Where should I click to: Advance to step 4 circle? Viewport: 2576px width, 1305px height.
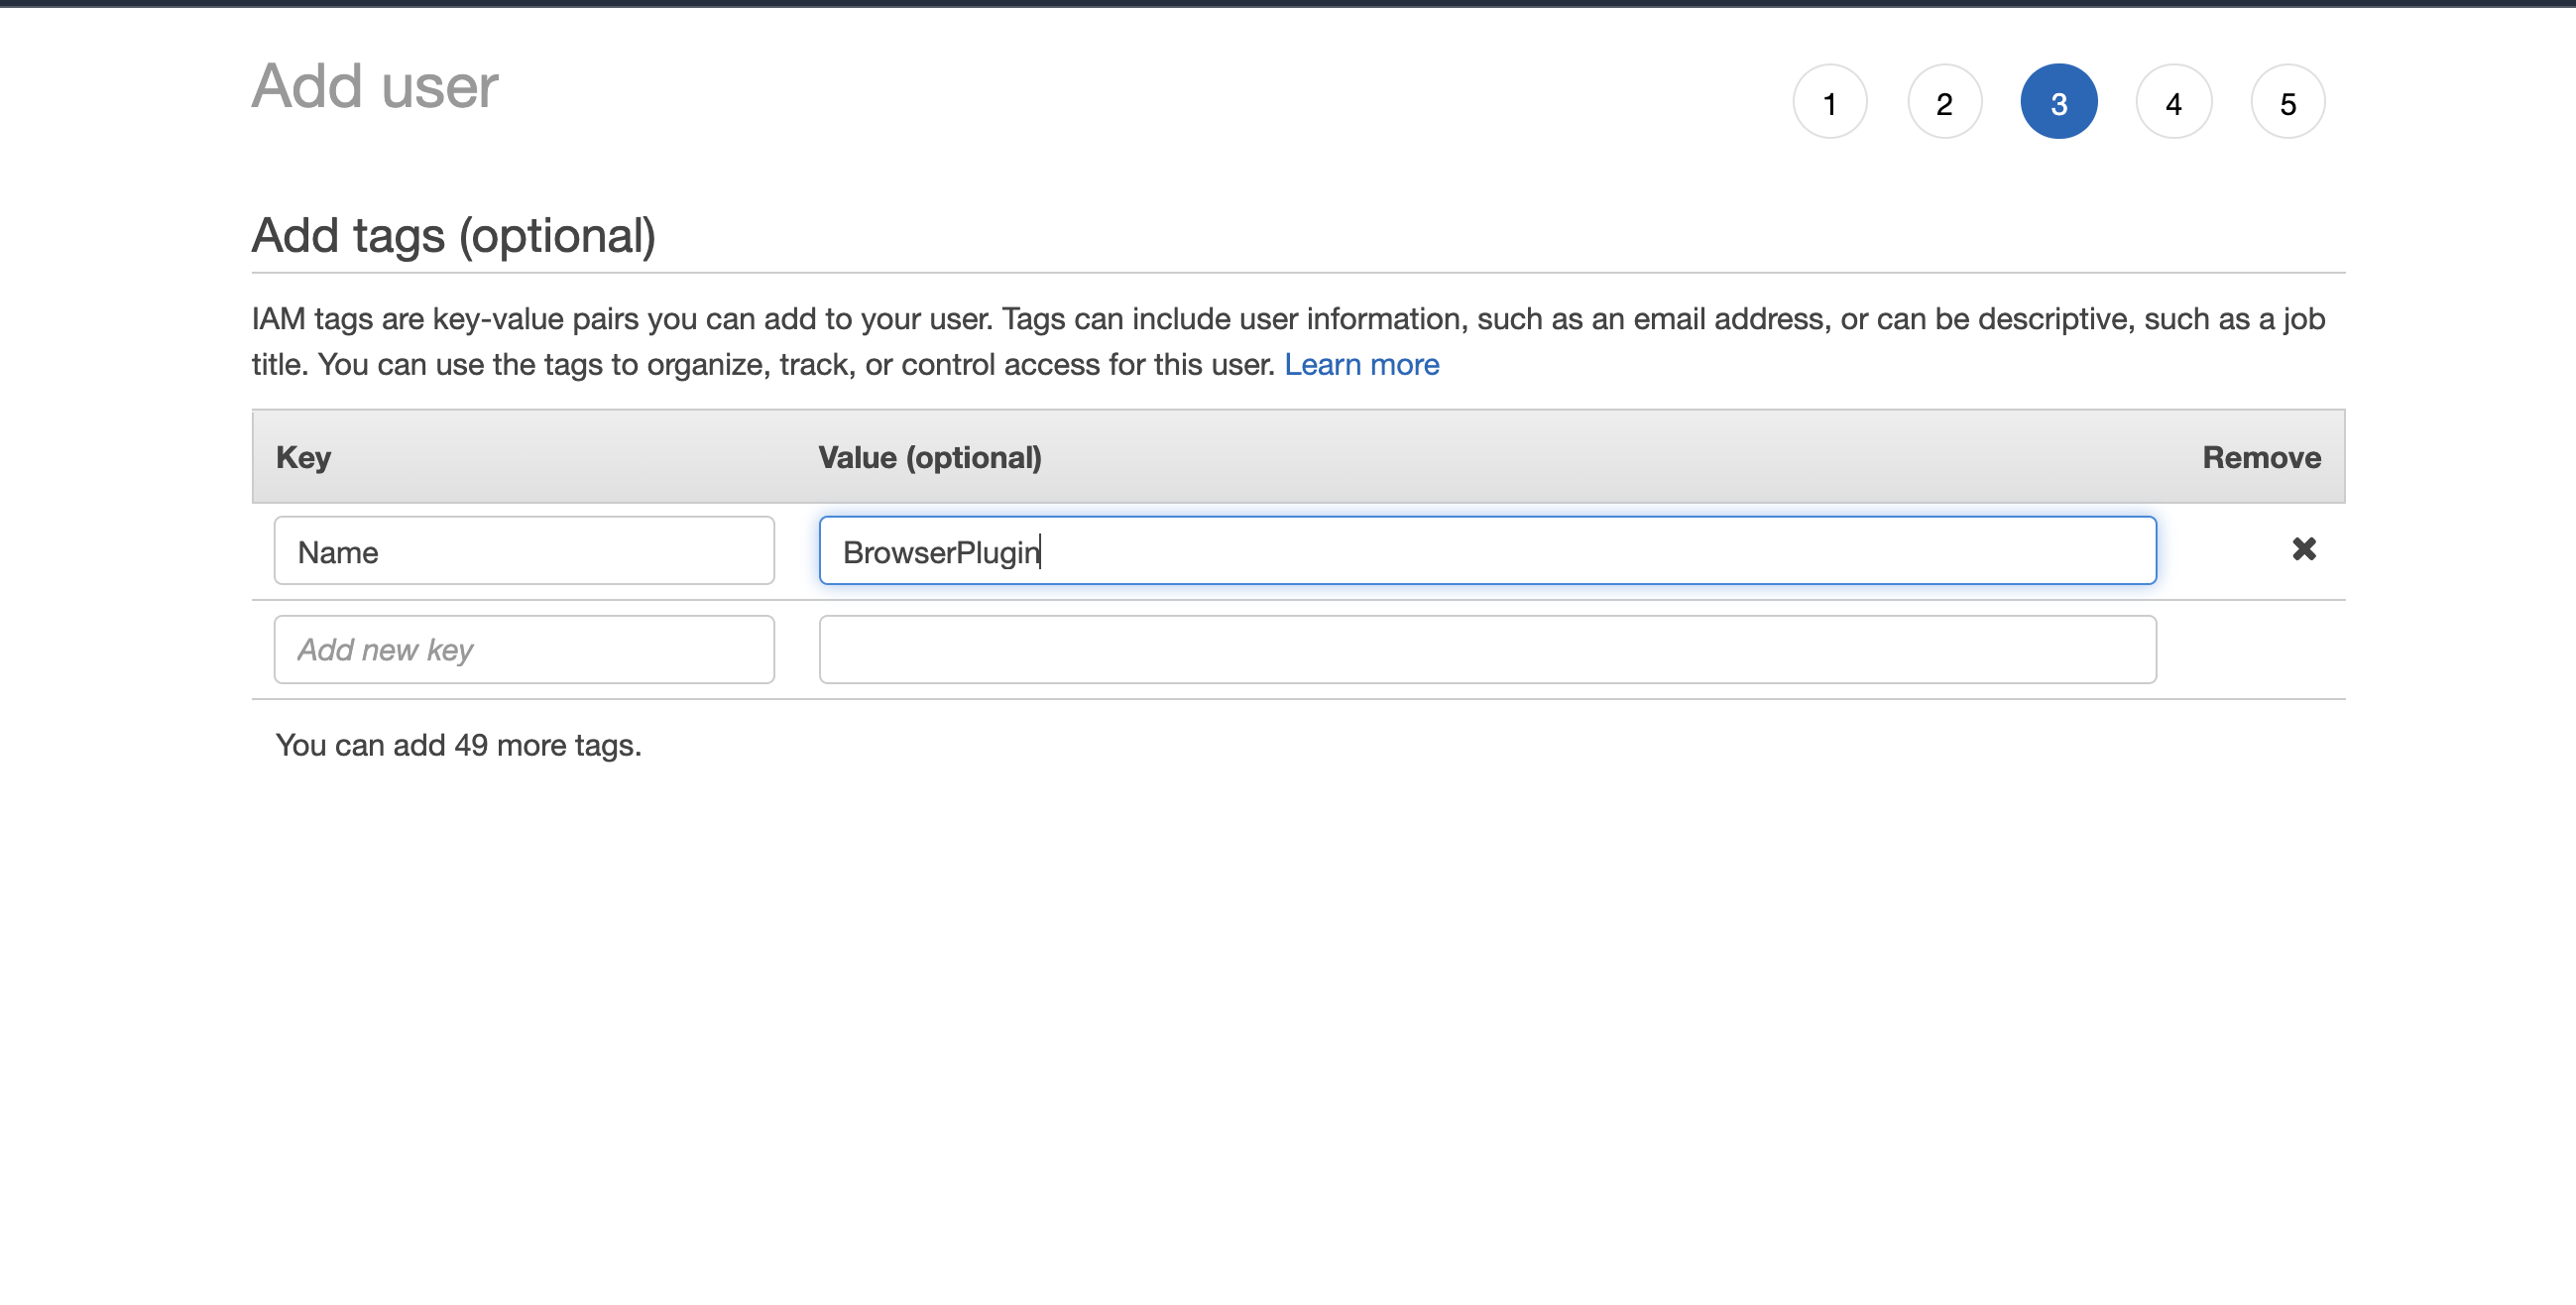pos(2172,102)
